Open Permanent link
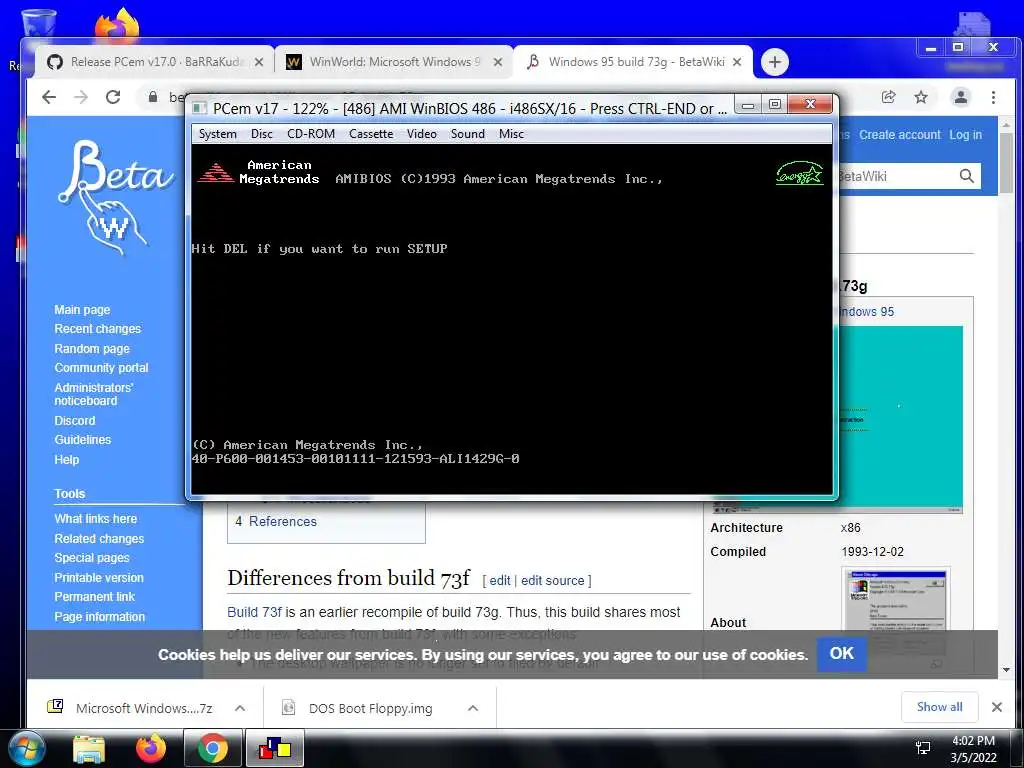Image resolution: width=1024 pixels, height=768 pixels. coord(95,596)
